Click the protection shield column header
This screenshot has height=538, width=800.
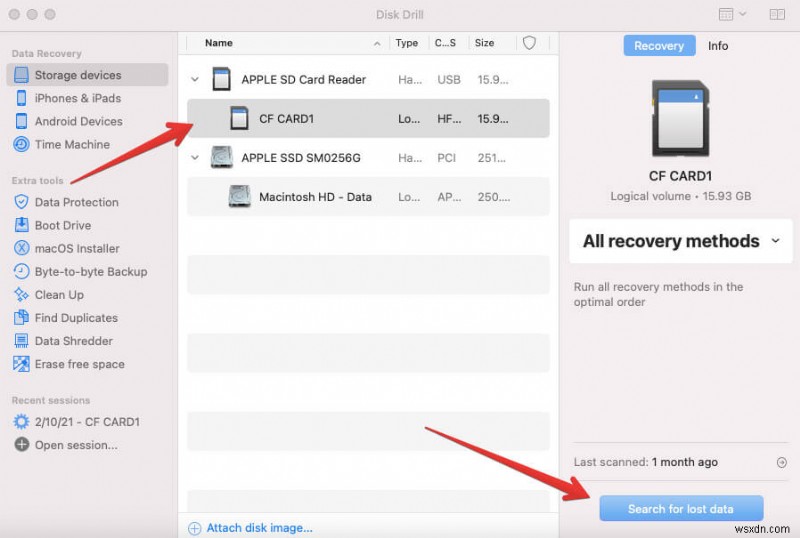coord(530,43)
